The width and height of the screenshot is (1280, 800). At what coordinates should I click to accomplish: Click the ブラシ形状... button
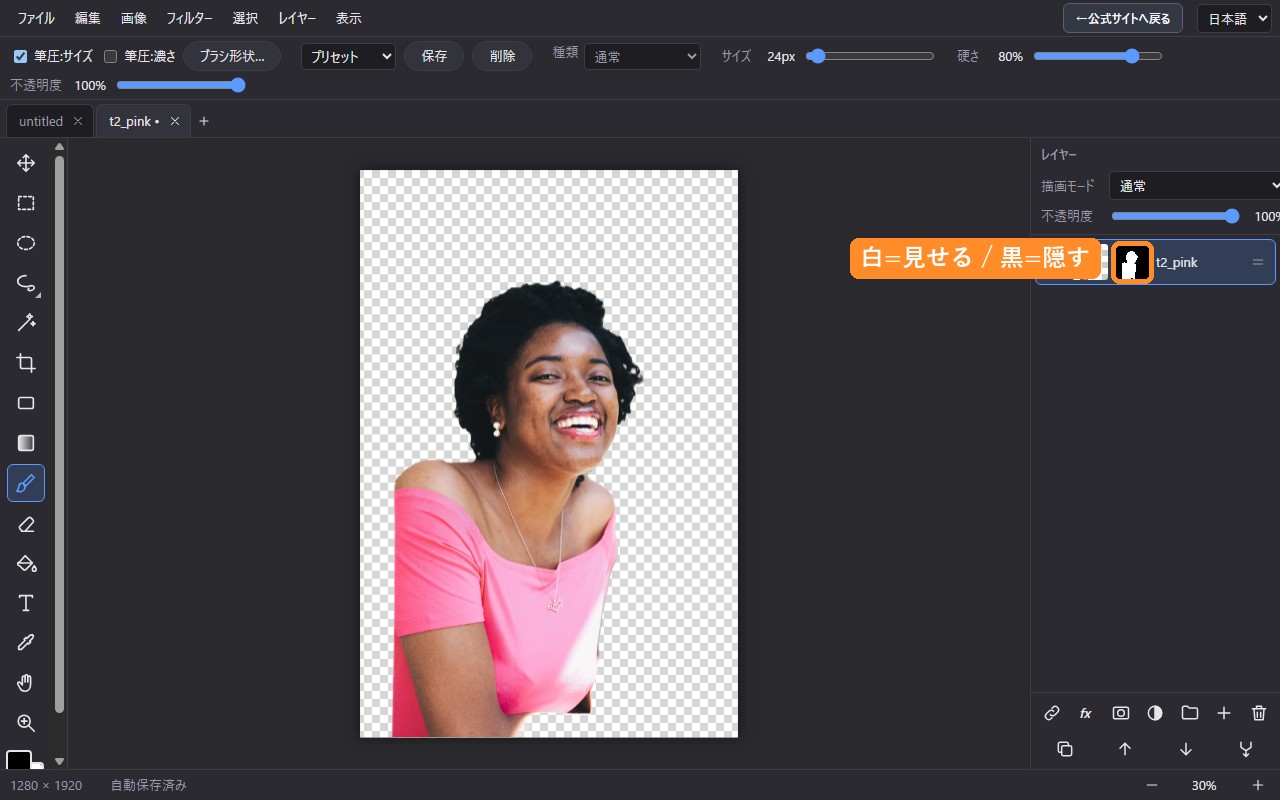[232, 56]
